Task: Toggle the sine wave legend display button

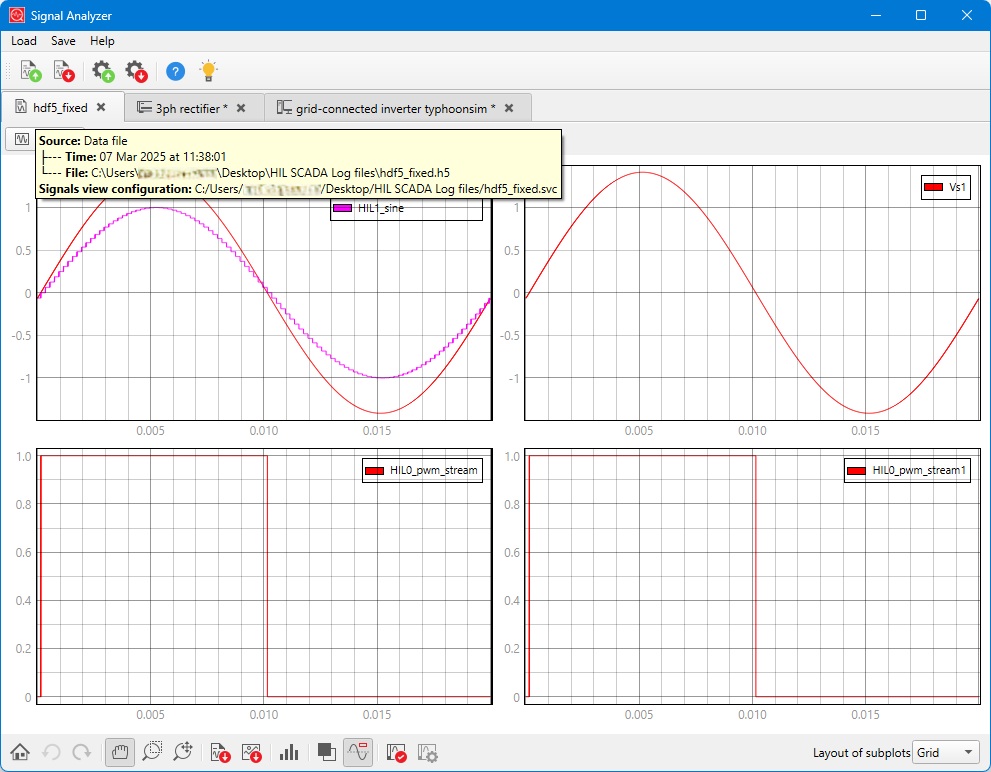Action: click(358, 752)
